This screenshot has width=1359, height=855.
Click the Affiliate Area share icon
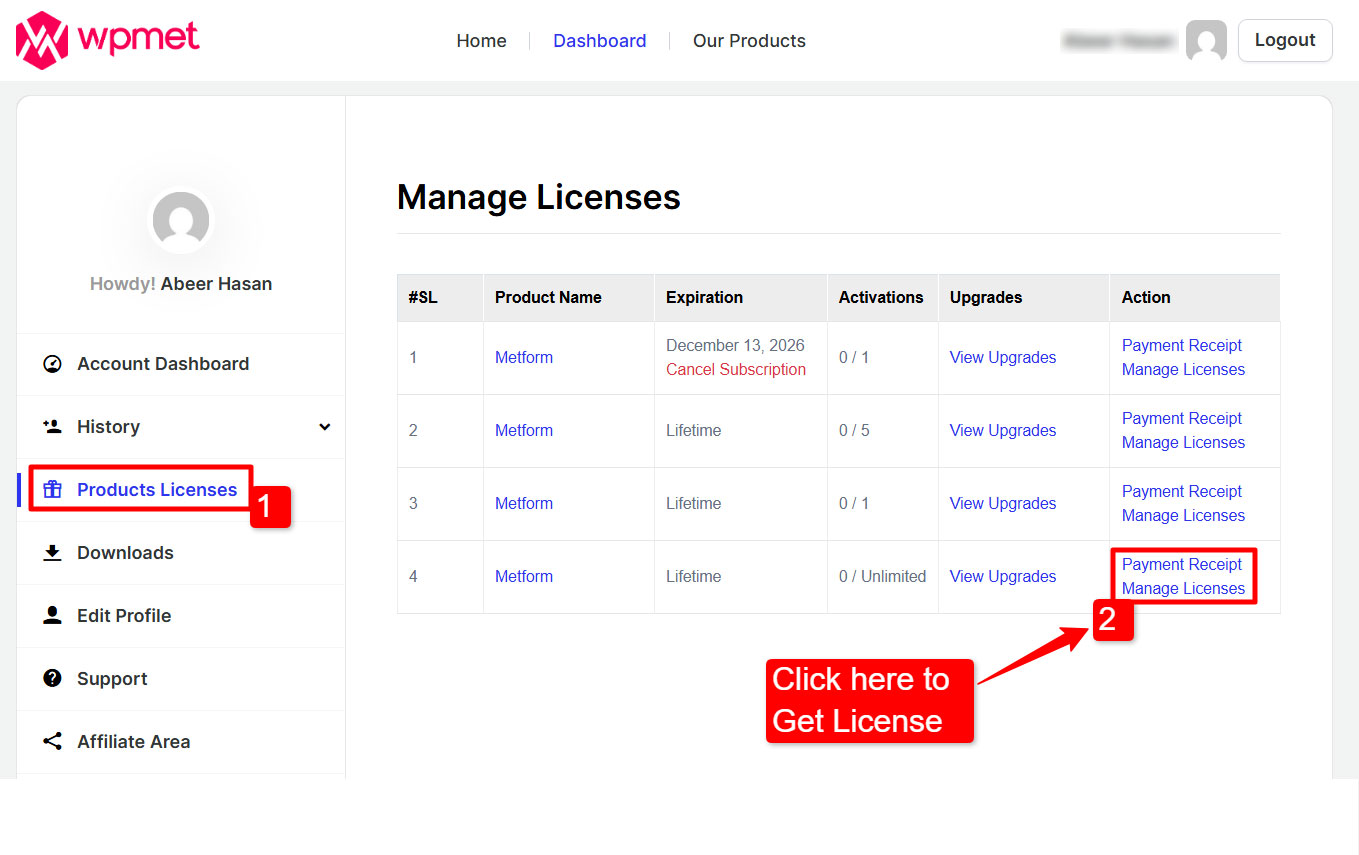pos(52,741)
